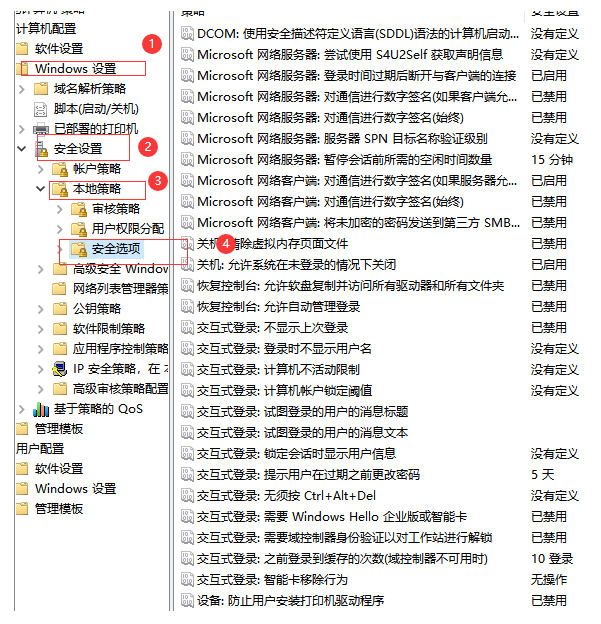The height and width of the screenshot is (624, 601).
Task: Select 网络列表管理器策略 in the tree
Action: [120, 288]
